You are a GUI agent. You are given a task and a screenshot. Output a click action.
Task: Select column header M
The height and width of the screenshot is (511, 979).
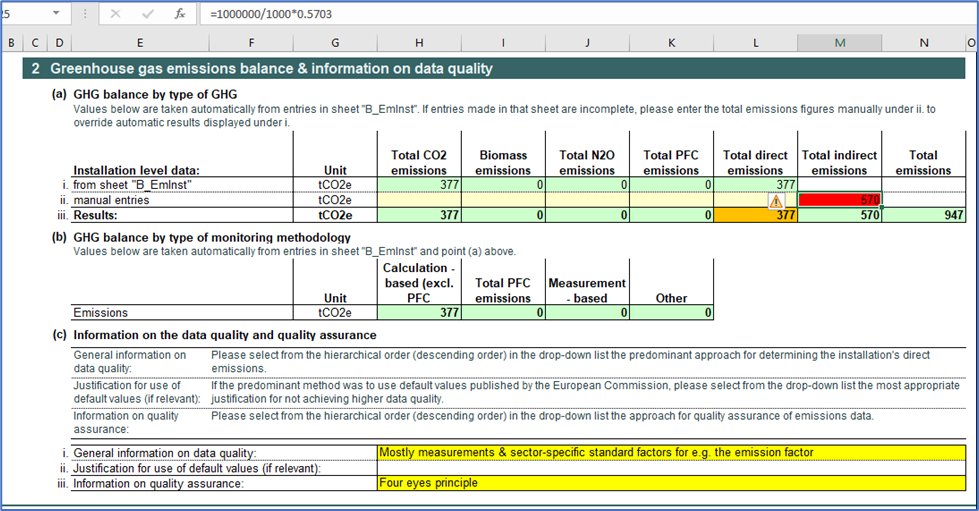839,42
